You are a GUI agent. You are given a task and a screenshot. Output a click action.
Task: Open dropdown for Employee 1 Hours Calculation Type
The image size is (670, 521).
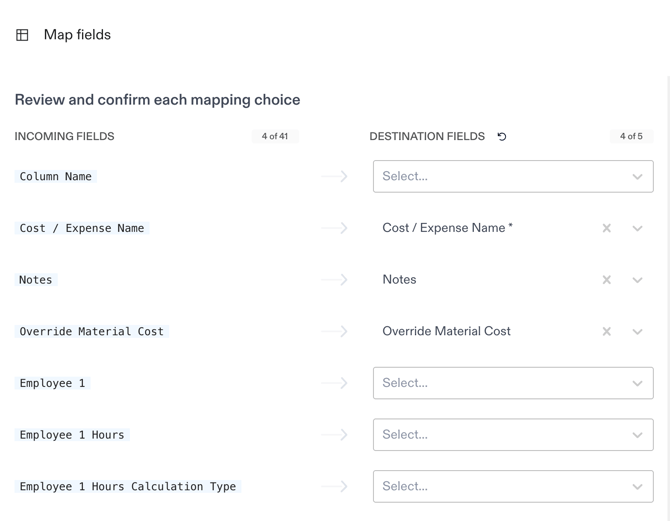[512, 487]
